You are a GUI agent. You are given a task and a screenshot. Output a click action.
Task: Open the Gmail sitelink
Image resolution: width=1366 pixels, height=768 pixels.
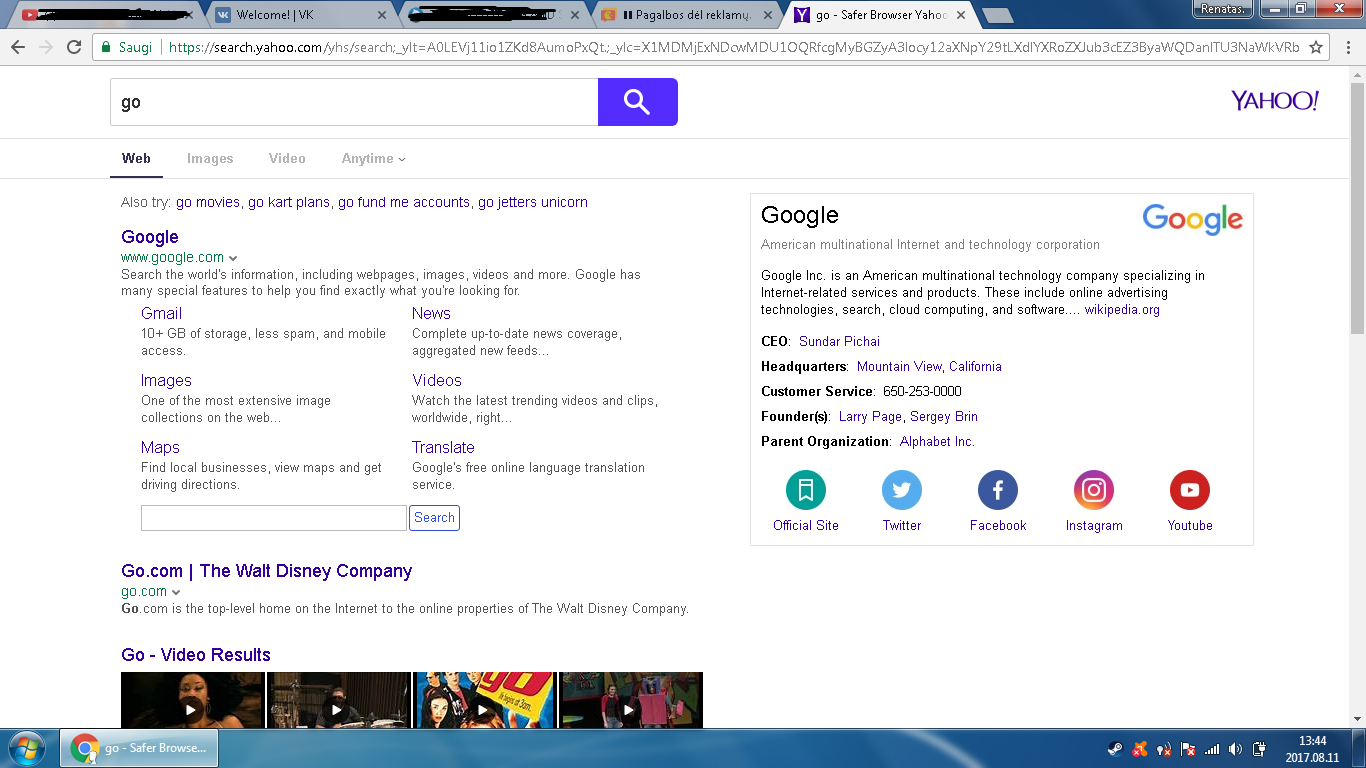pyautogui.click(x=161, y=313)
